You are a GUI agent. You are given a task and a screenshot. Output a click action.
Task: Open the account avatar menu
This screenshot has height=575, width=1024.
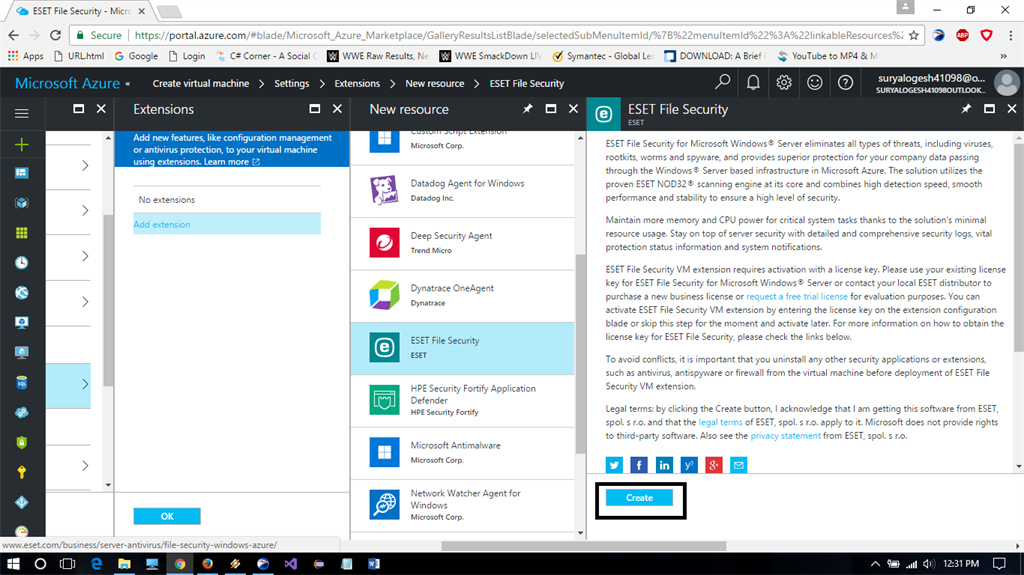click(1006, 83)
